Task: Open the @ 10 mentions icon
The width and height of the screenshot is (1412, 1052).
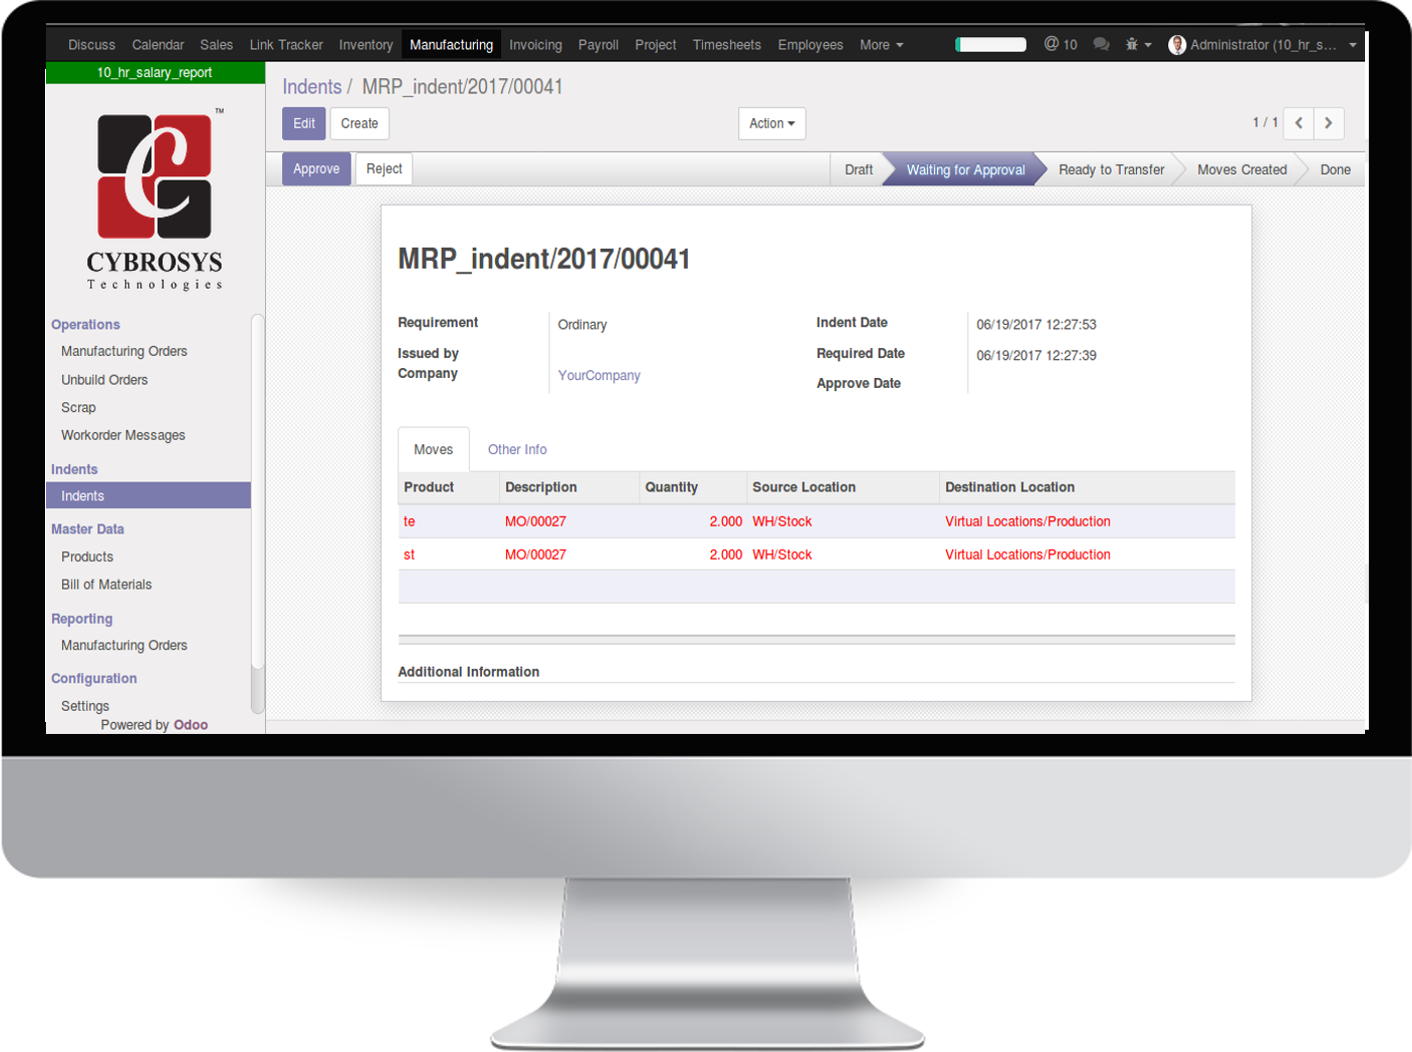Action: point(1060,45)
